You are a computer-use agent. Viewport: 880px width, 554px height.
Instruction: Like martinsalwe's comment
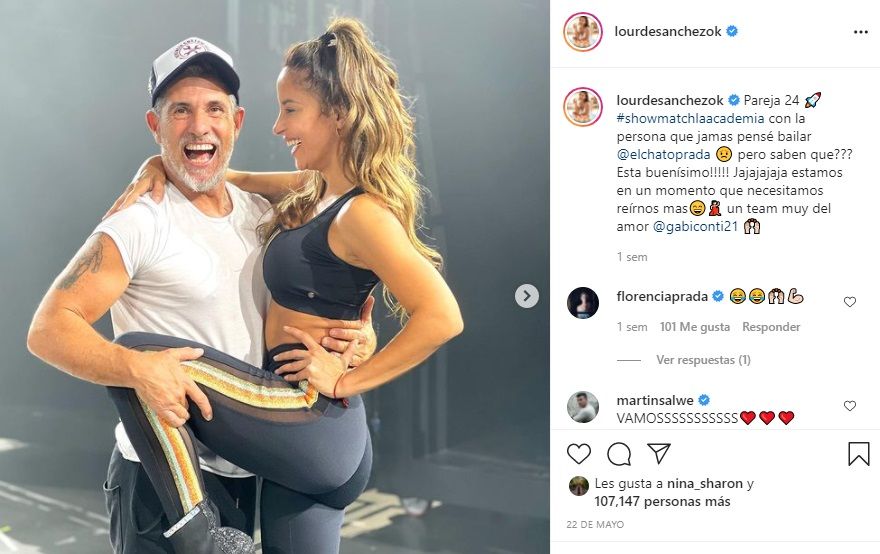point(850,406)
